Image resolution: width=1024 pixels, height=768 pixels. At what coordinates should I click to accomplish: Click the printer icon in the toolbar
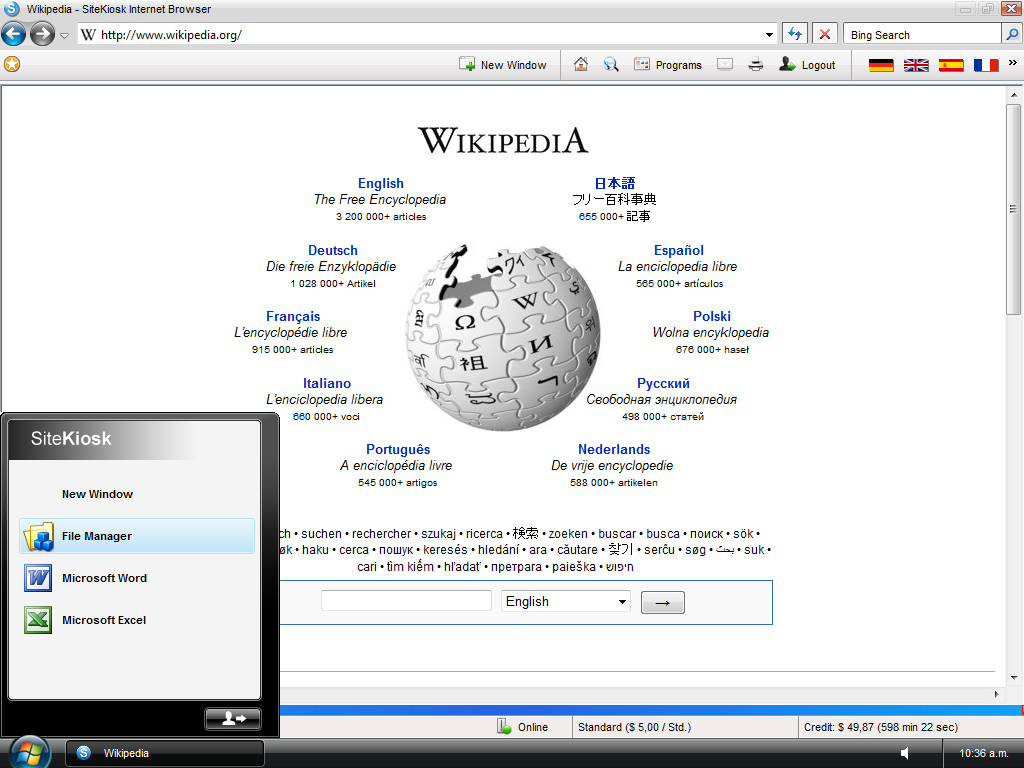pyautogui.click(x=756, y=65)
